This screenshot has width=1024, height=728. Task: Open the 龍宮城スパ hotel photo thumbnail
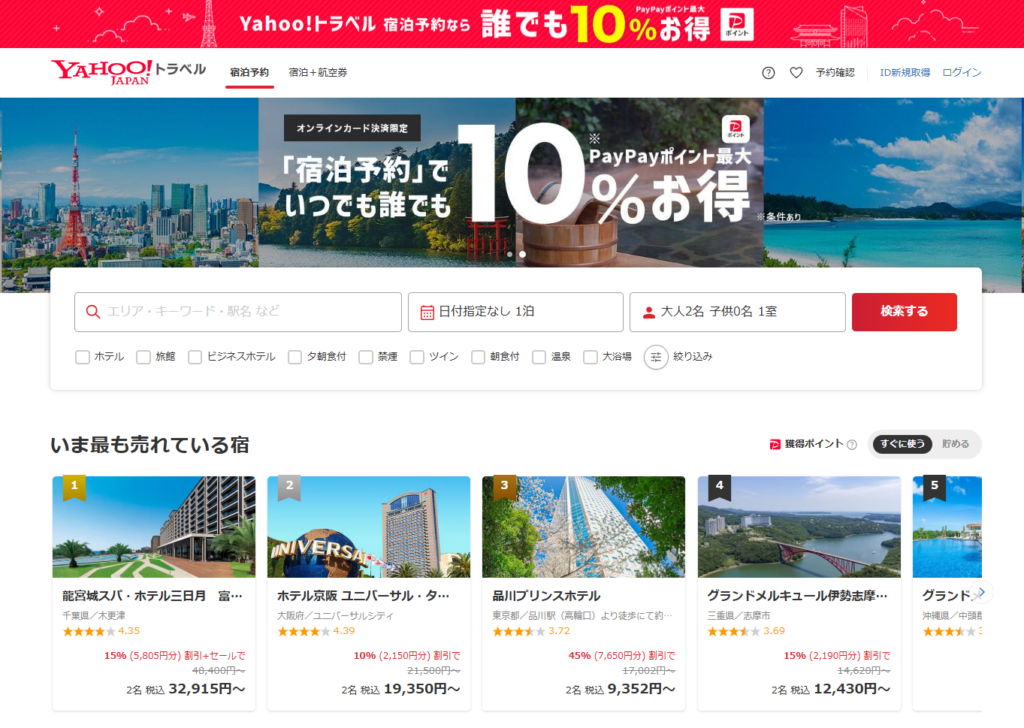154,527
